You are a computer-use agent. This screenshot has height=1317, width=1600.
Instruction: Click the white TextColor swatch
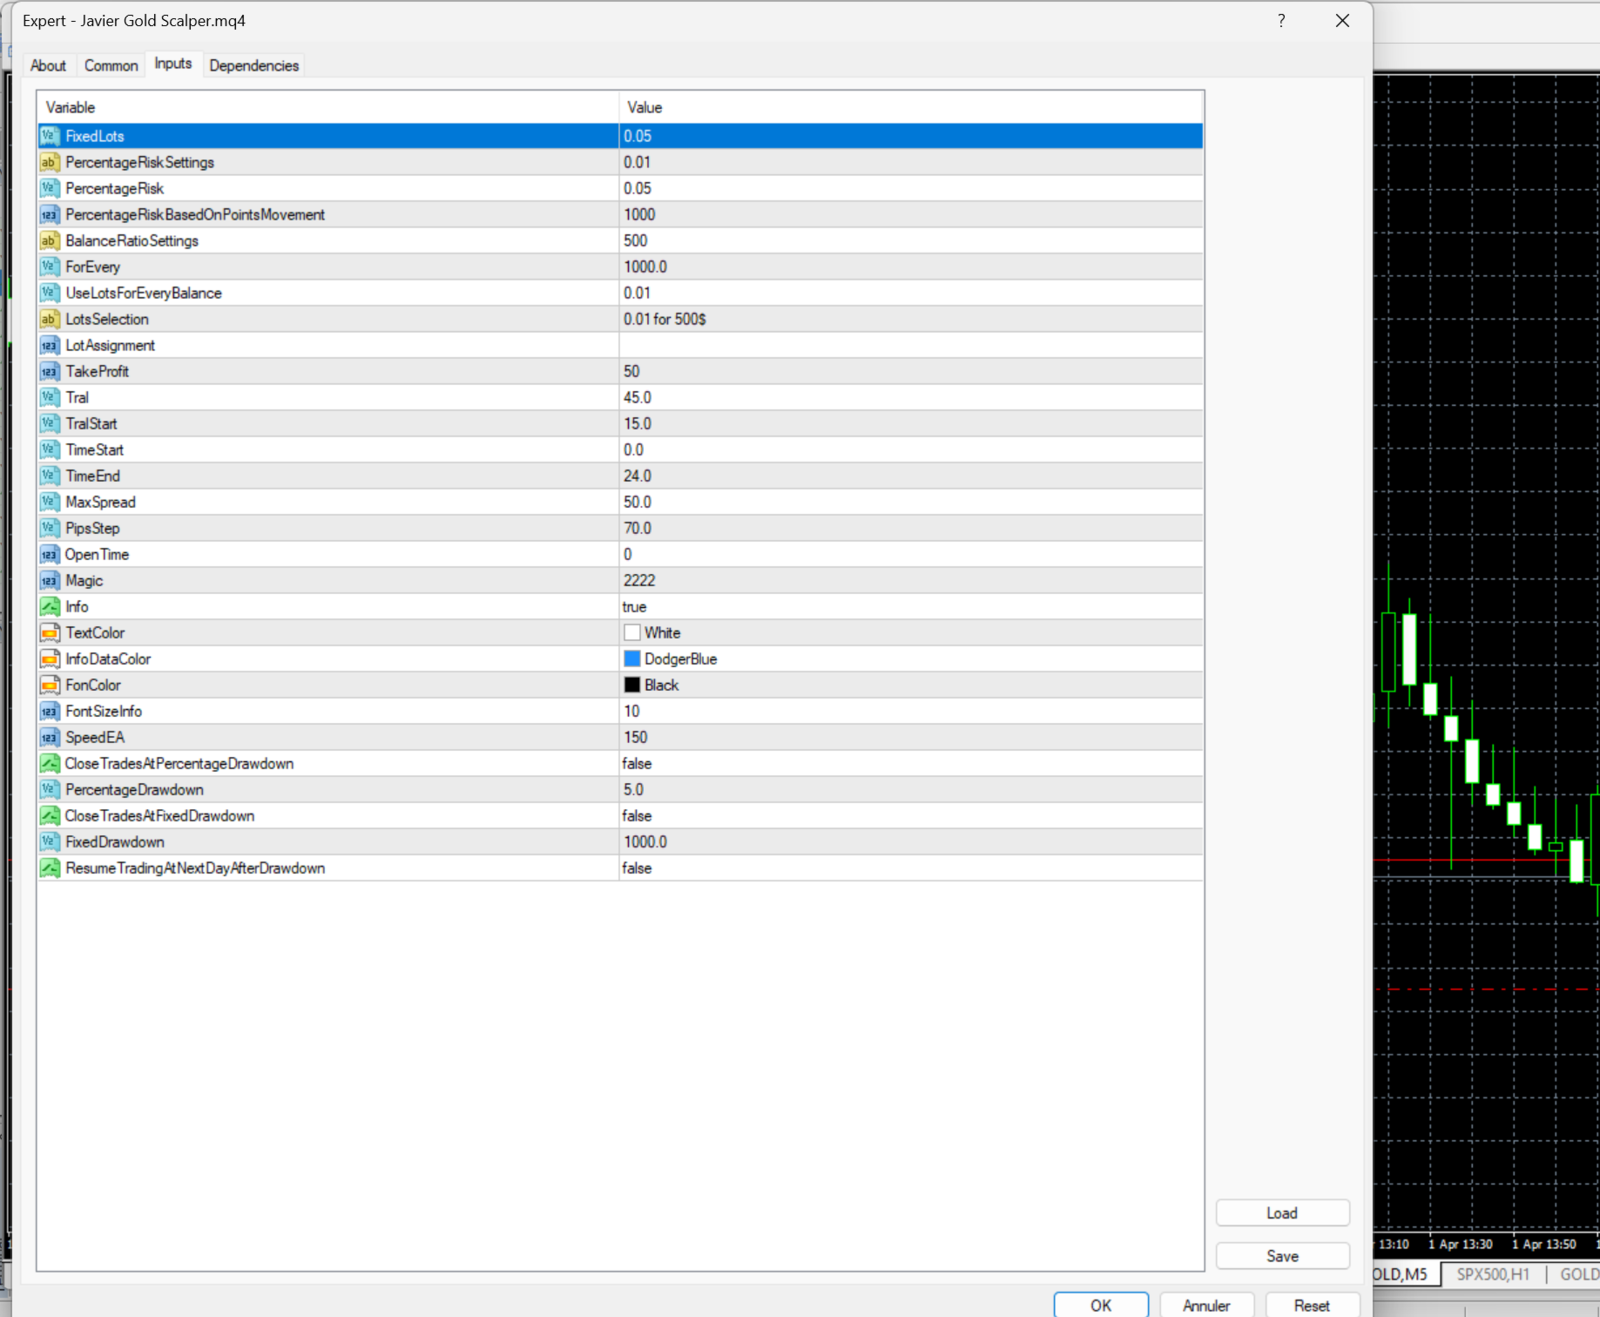click(x=632, y=633)
